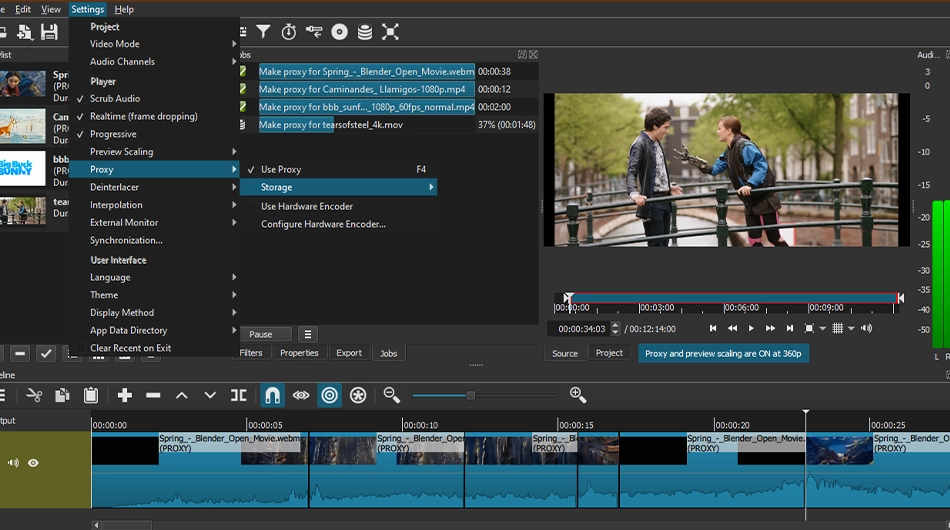The height and width of the screenshot is (530, 950).
Task: Open the Jobs stack icon
Action: coord(365,31)
